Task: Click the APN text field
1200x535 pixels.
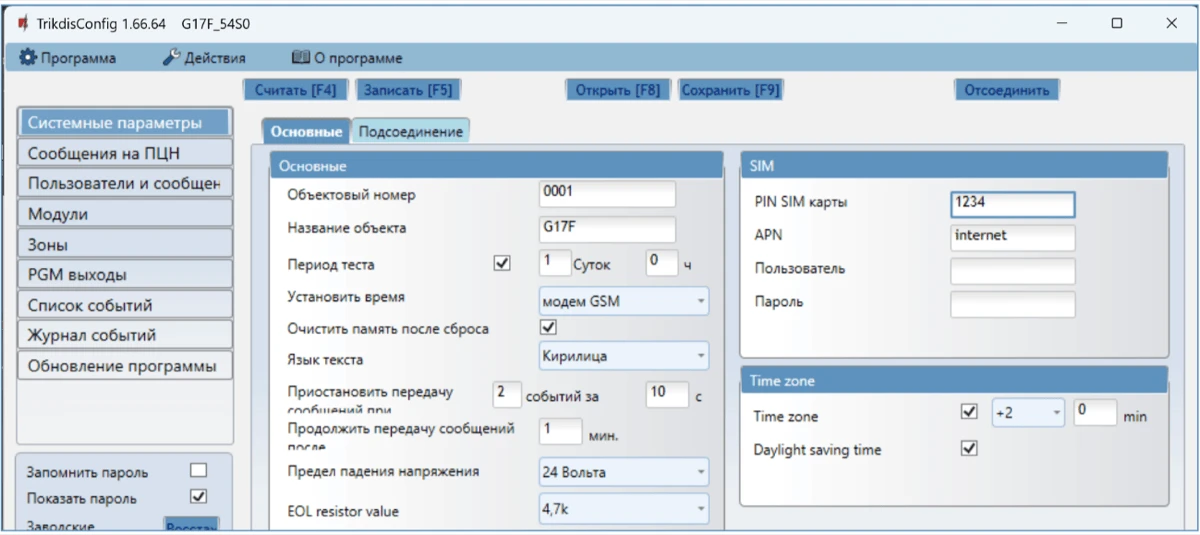Action: (1012, 237)
